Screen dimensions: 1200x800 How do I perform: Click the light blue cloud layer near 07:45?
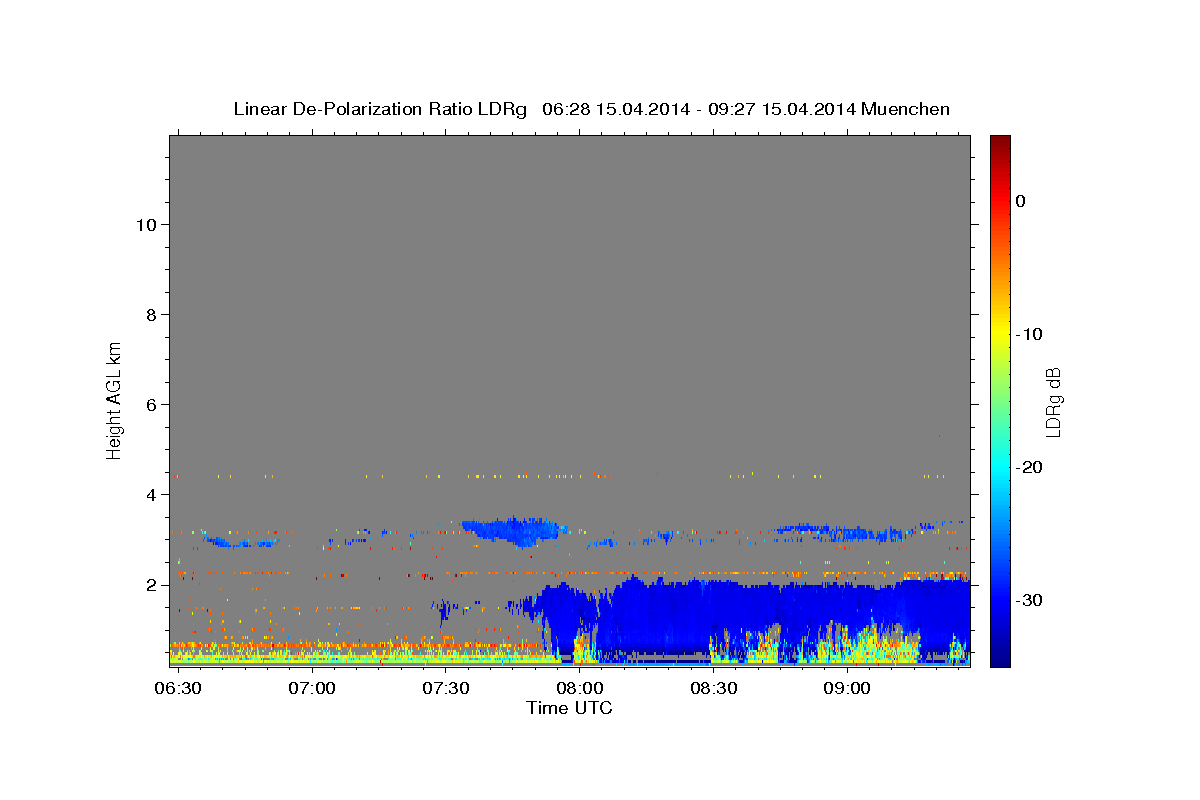pos(510,529)
